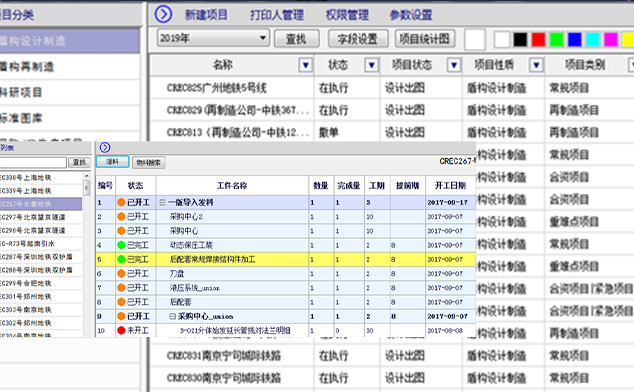Image resolution: width=634 pixels, height=392 pixels.
Task: Click the 刀盘 work-item name cell
Action: point(232,273)
